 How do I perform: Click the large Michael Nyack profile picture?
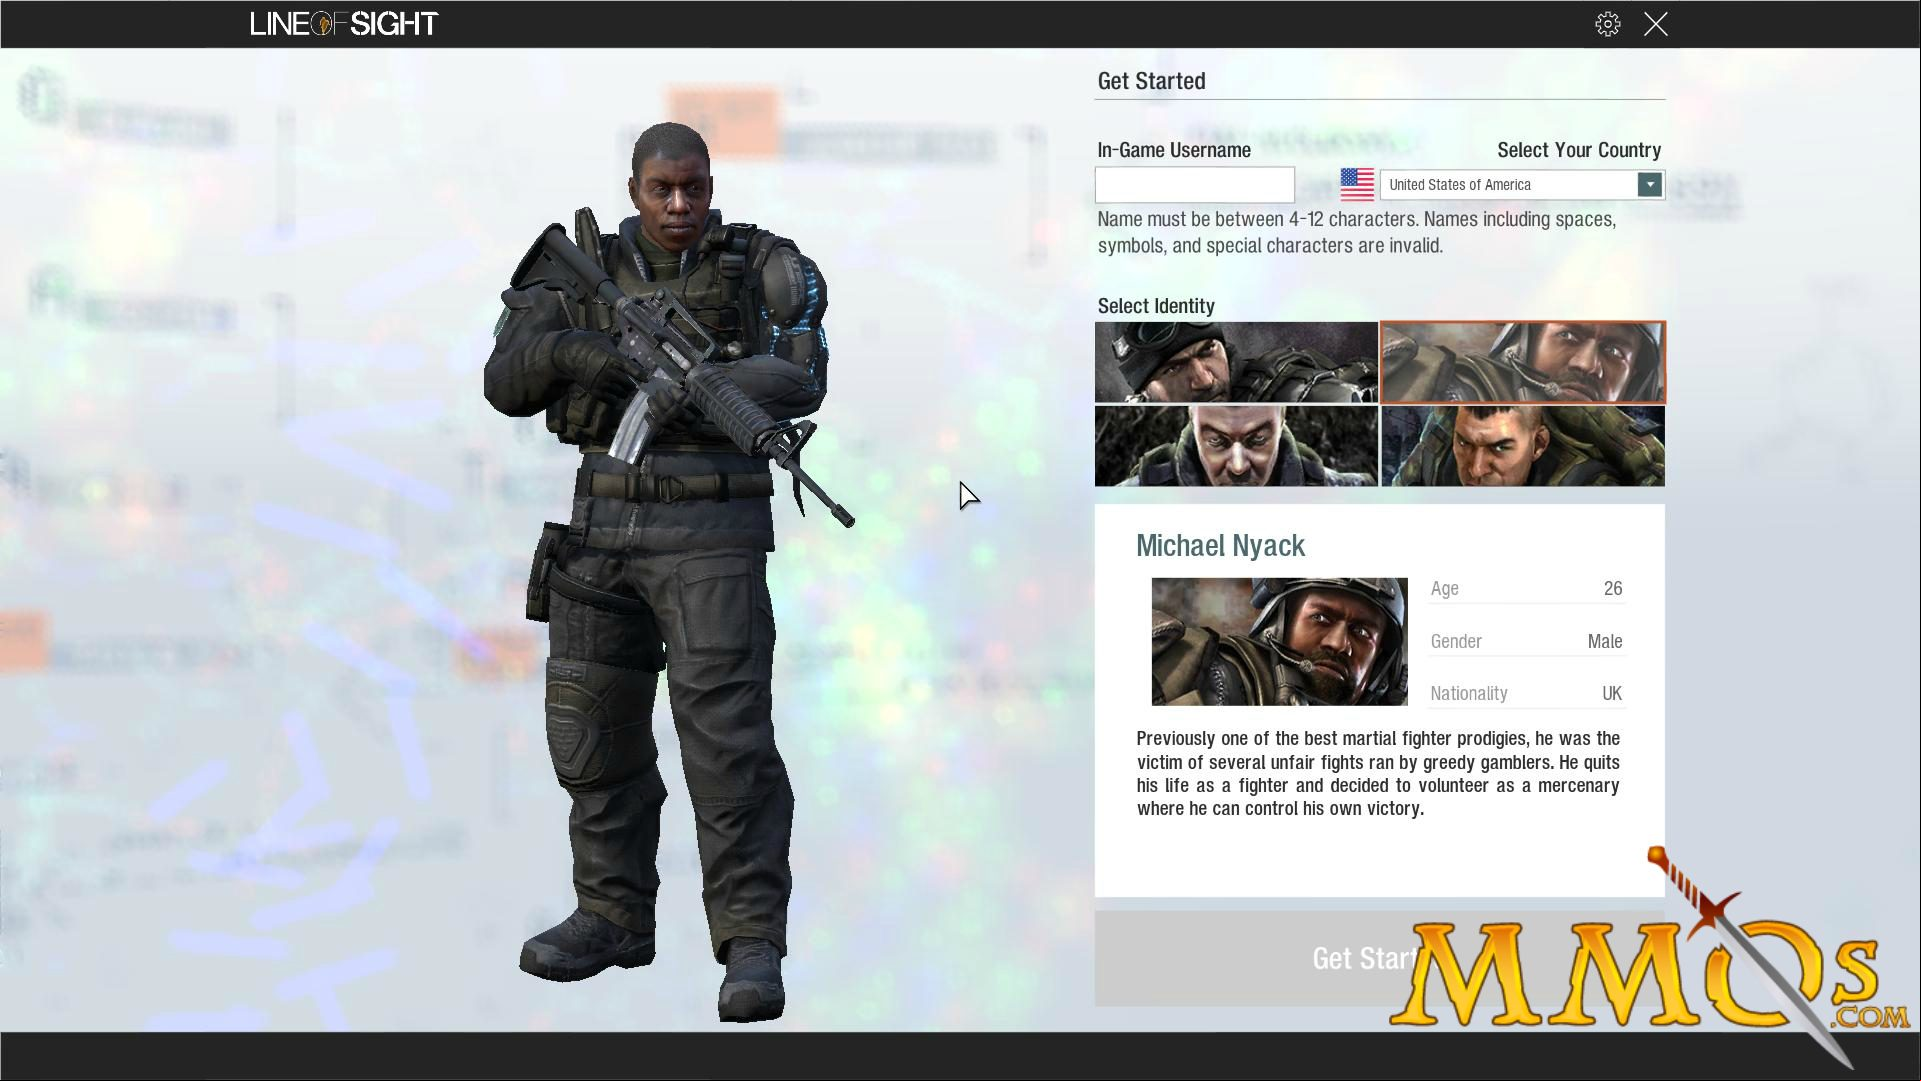coord(1279,642)
